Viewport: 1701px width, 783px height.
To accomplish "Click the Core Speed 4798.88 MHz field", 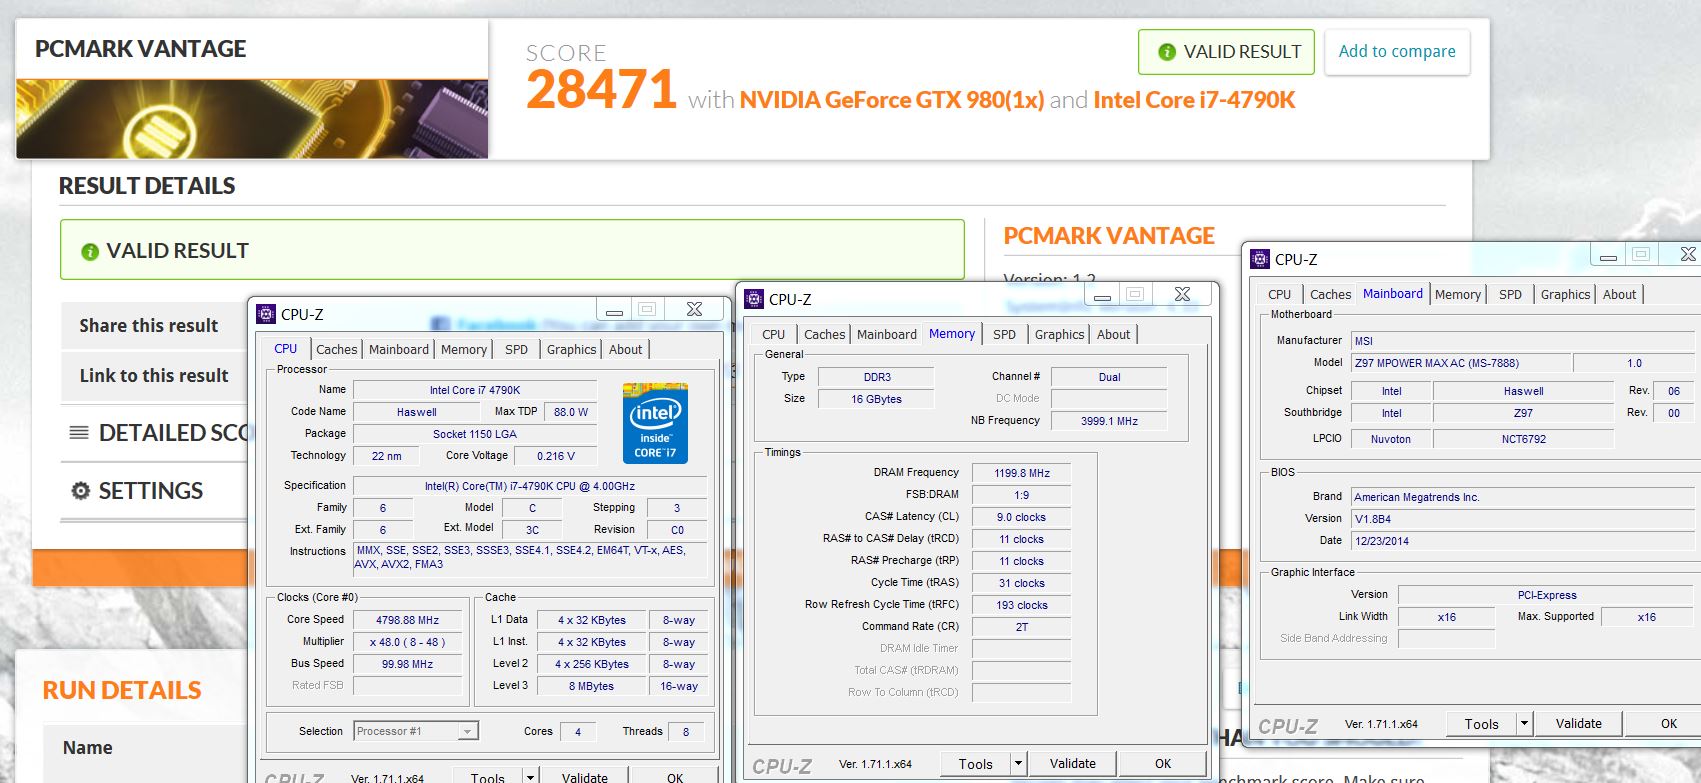I will (407, 620).
